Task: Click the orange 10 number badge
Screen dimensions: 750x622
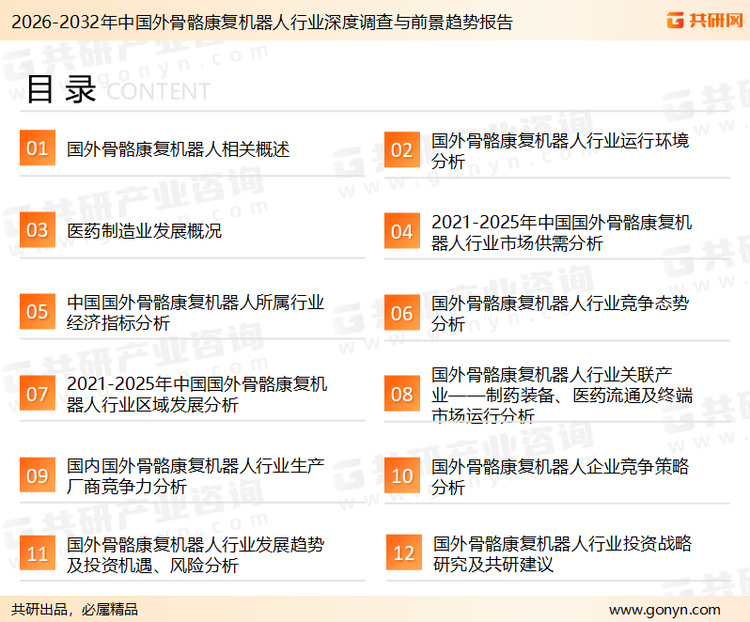Action: tap(402, 476)
